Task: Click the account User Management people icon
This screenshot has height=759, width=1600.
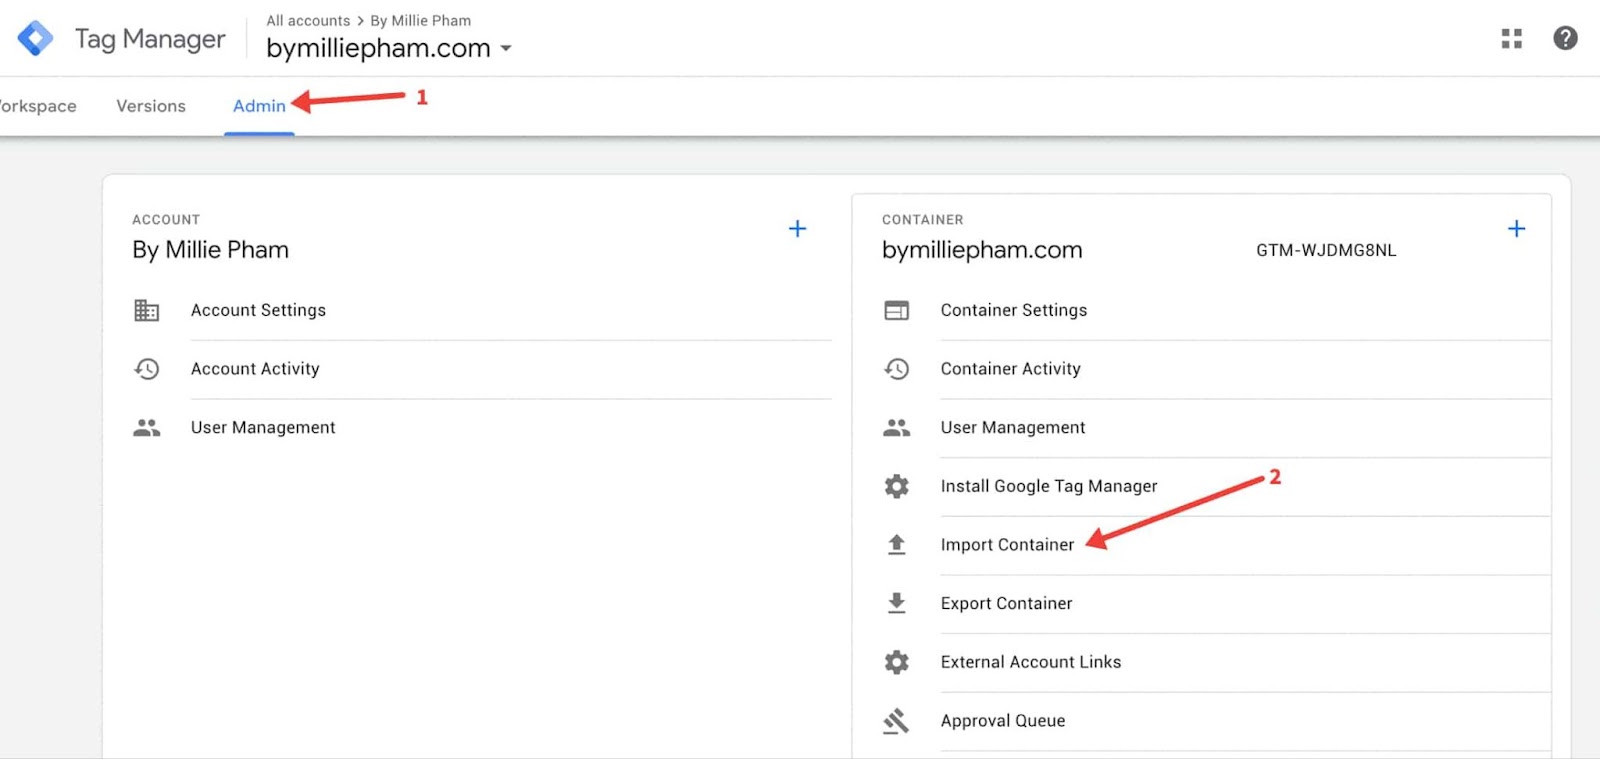Action: coord(147,428)
